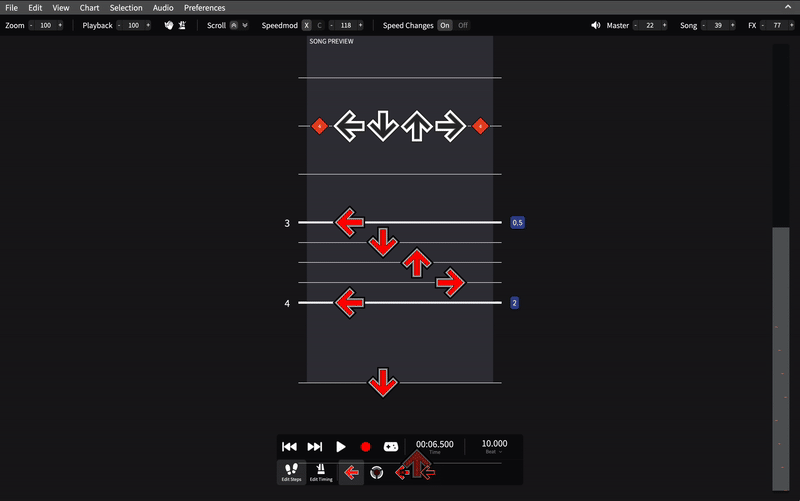The height and width of the screenshot is (501, 800).
Task: Select the Edit Steps mode
Action: [x=291, y=472]
